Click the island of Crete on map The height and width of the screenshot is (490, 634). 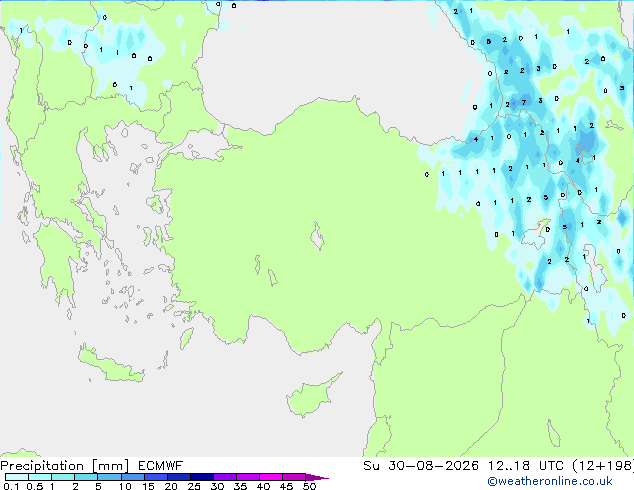[x=110, y=366]
